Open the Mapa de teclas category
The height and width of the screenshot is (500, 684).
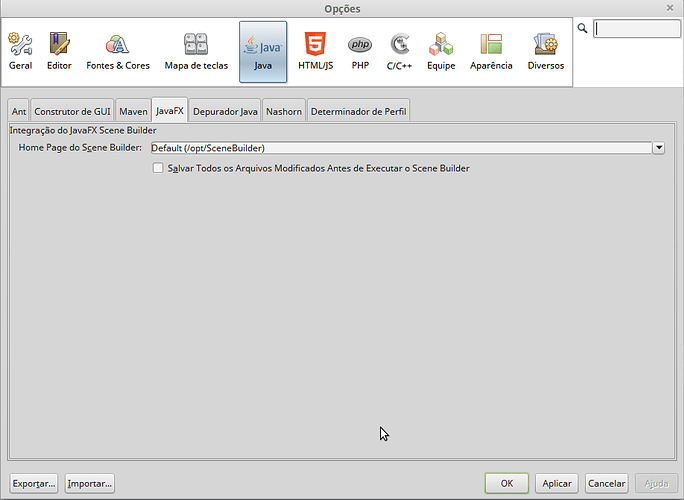[196, 51]
